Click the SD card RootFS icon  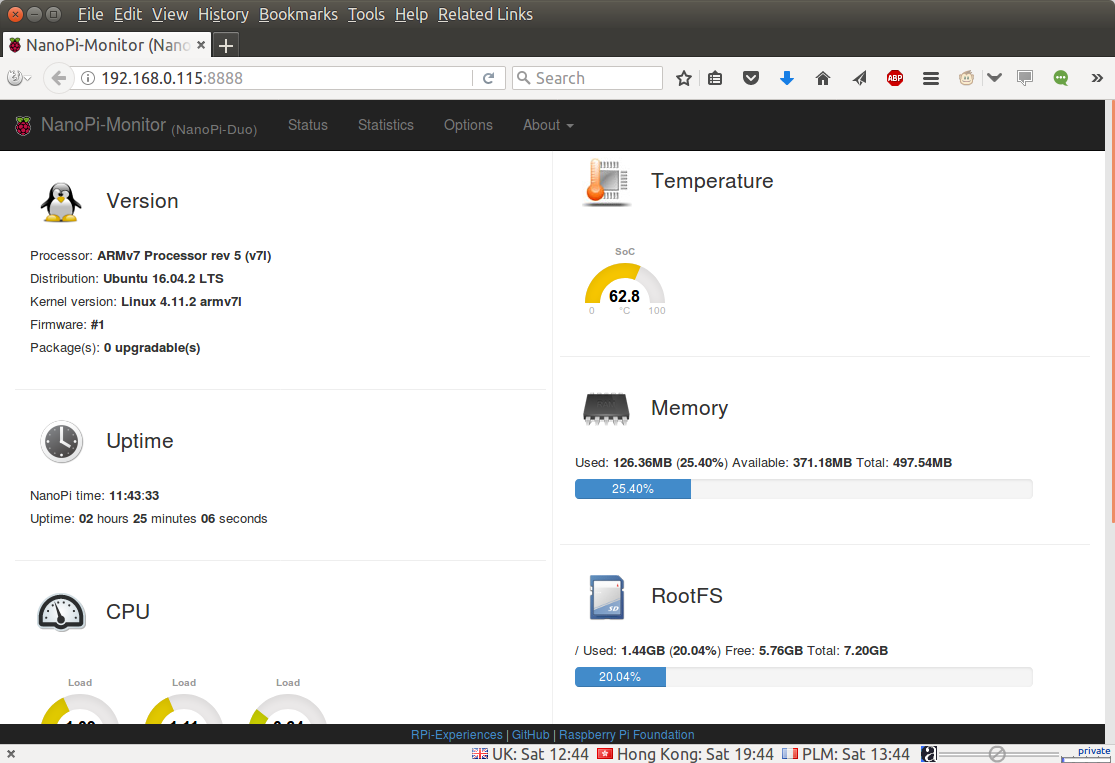(x=607, y=597)
